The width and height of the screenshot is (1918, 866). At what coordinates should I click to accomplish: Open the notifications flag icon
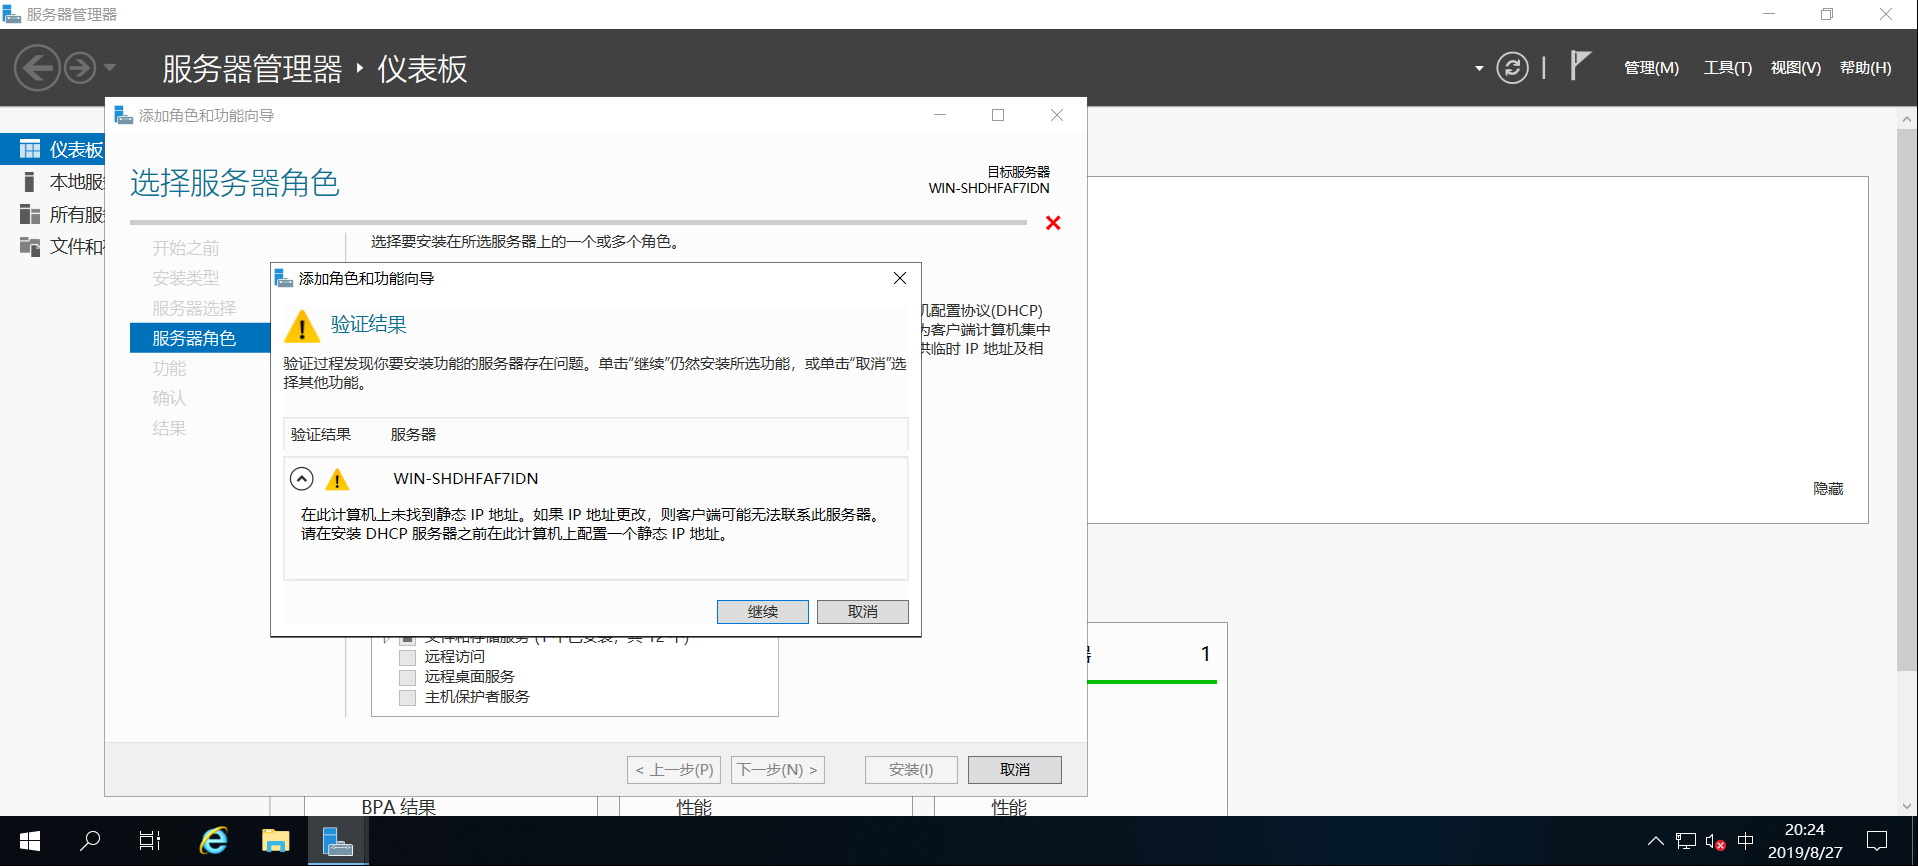pyautogui.click(x=1580, y=66)
